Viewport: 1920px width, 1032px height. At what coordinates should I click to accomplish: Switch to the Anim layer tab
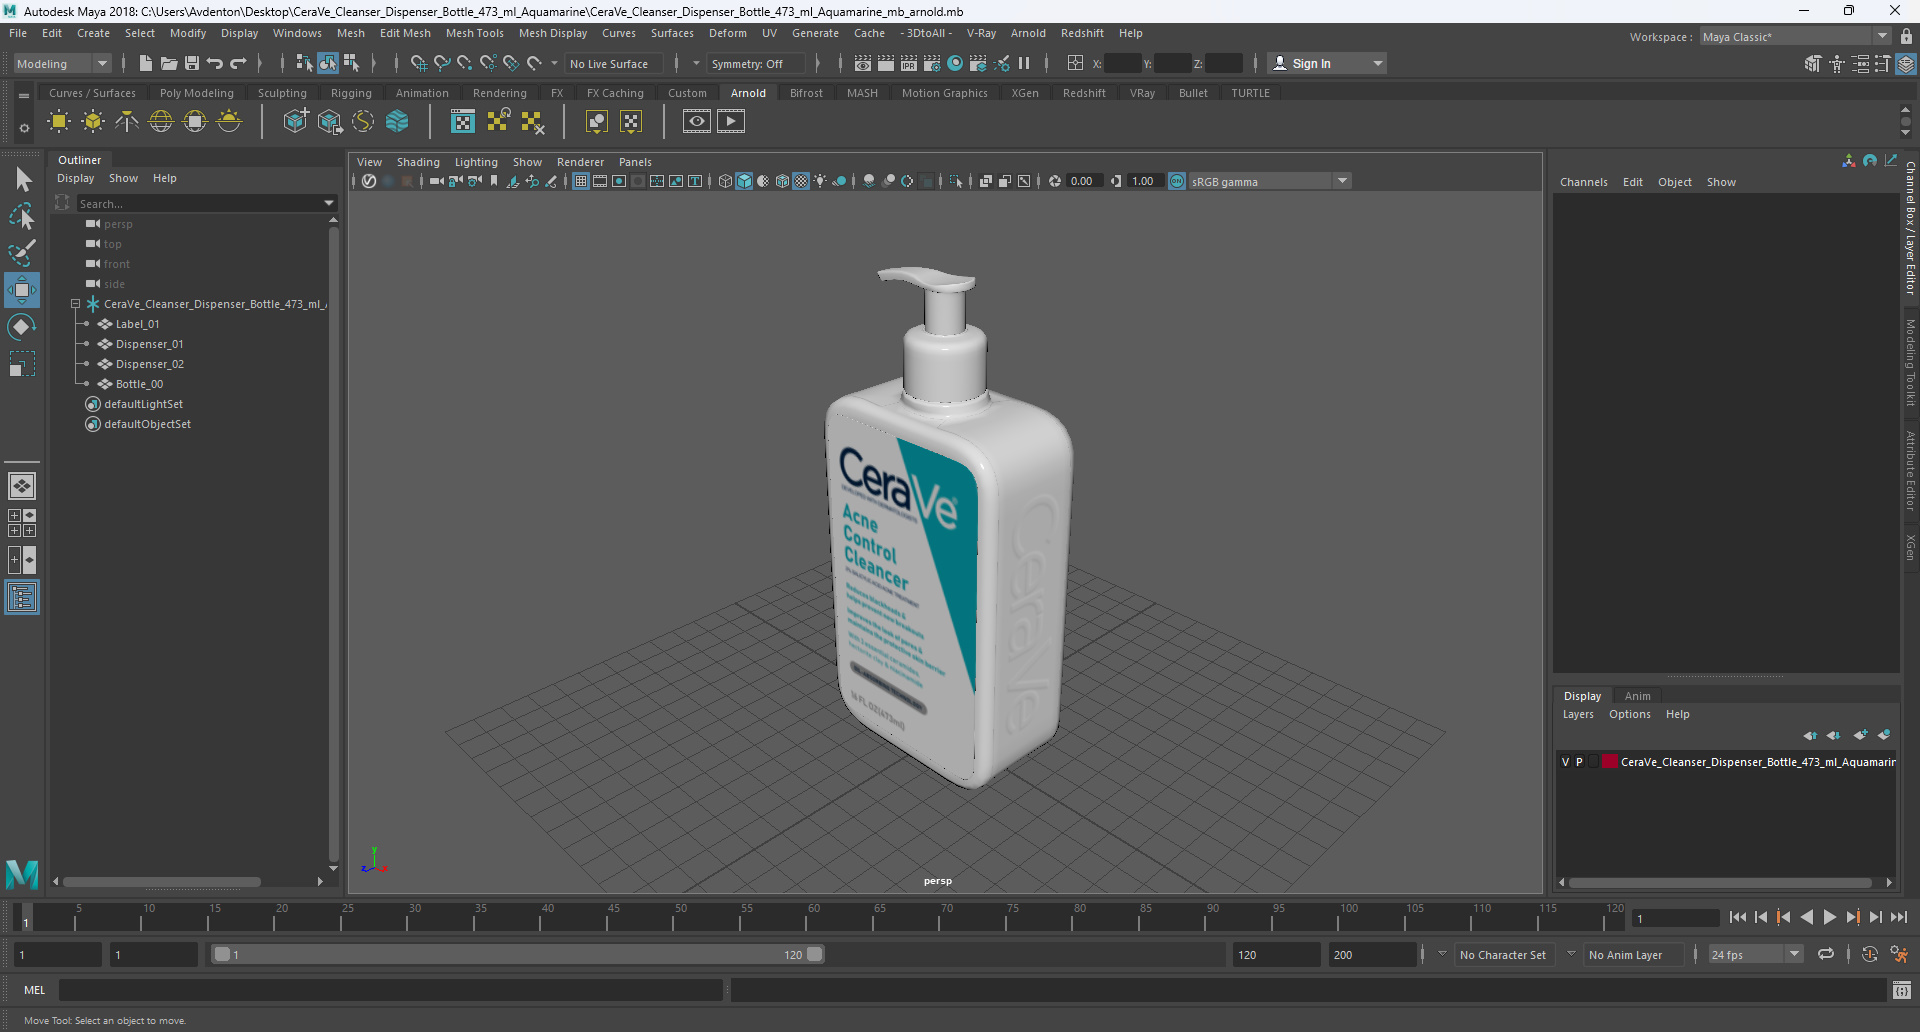[x=1637, y=696]
